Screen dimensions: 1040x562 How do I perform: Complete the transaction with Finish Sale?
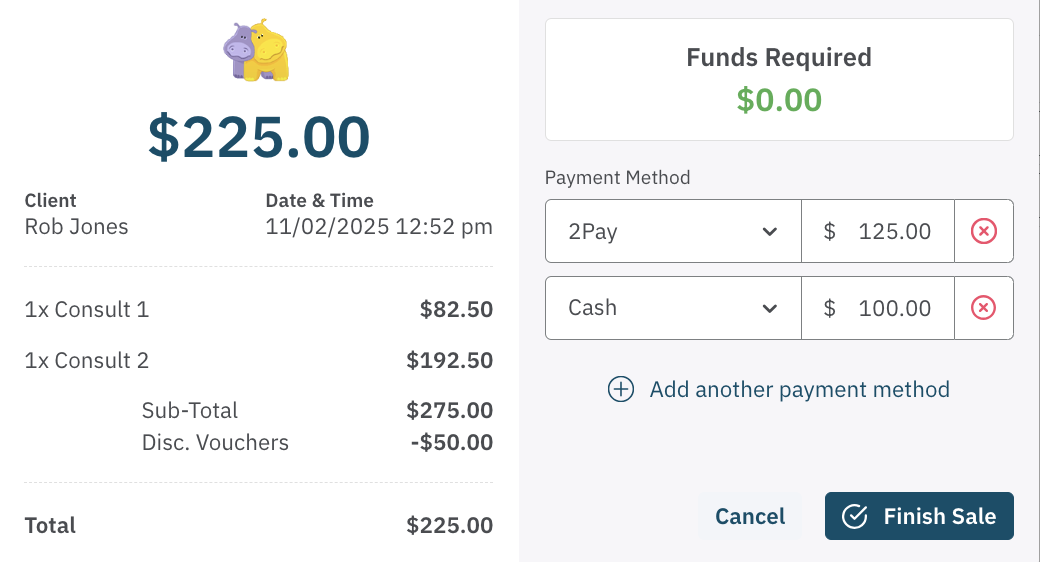(919, 516)
